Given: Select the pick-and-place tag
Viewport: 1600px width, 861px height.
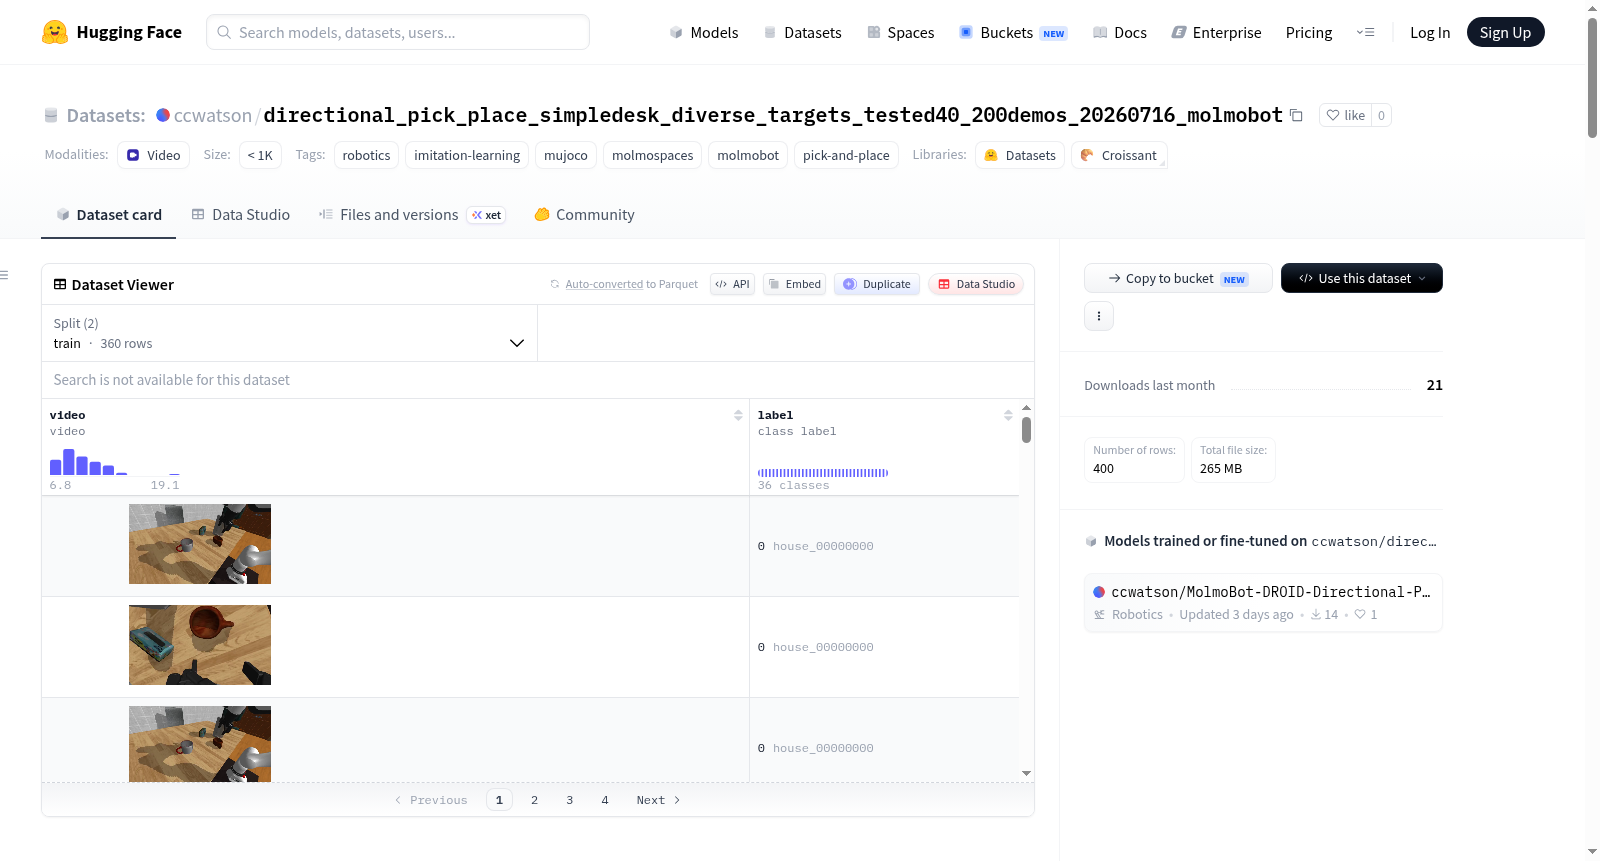Looking at the screenshot, I should coord(846,155).
